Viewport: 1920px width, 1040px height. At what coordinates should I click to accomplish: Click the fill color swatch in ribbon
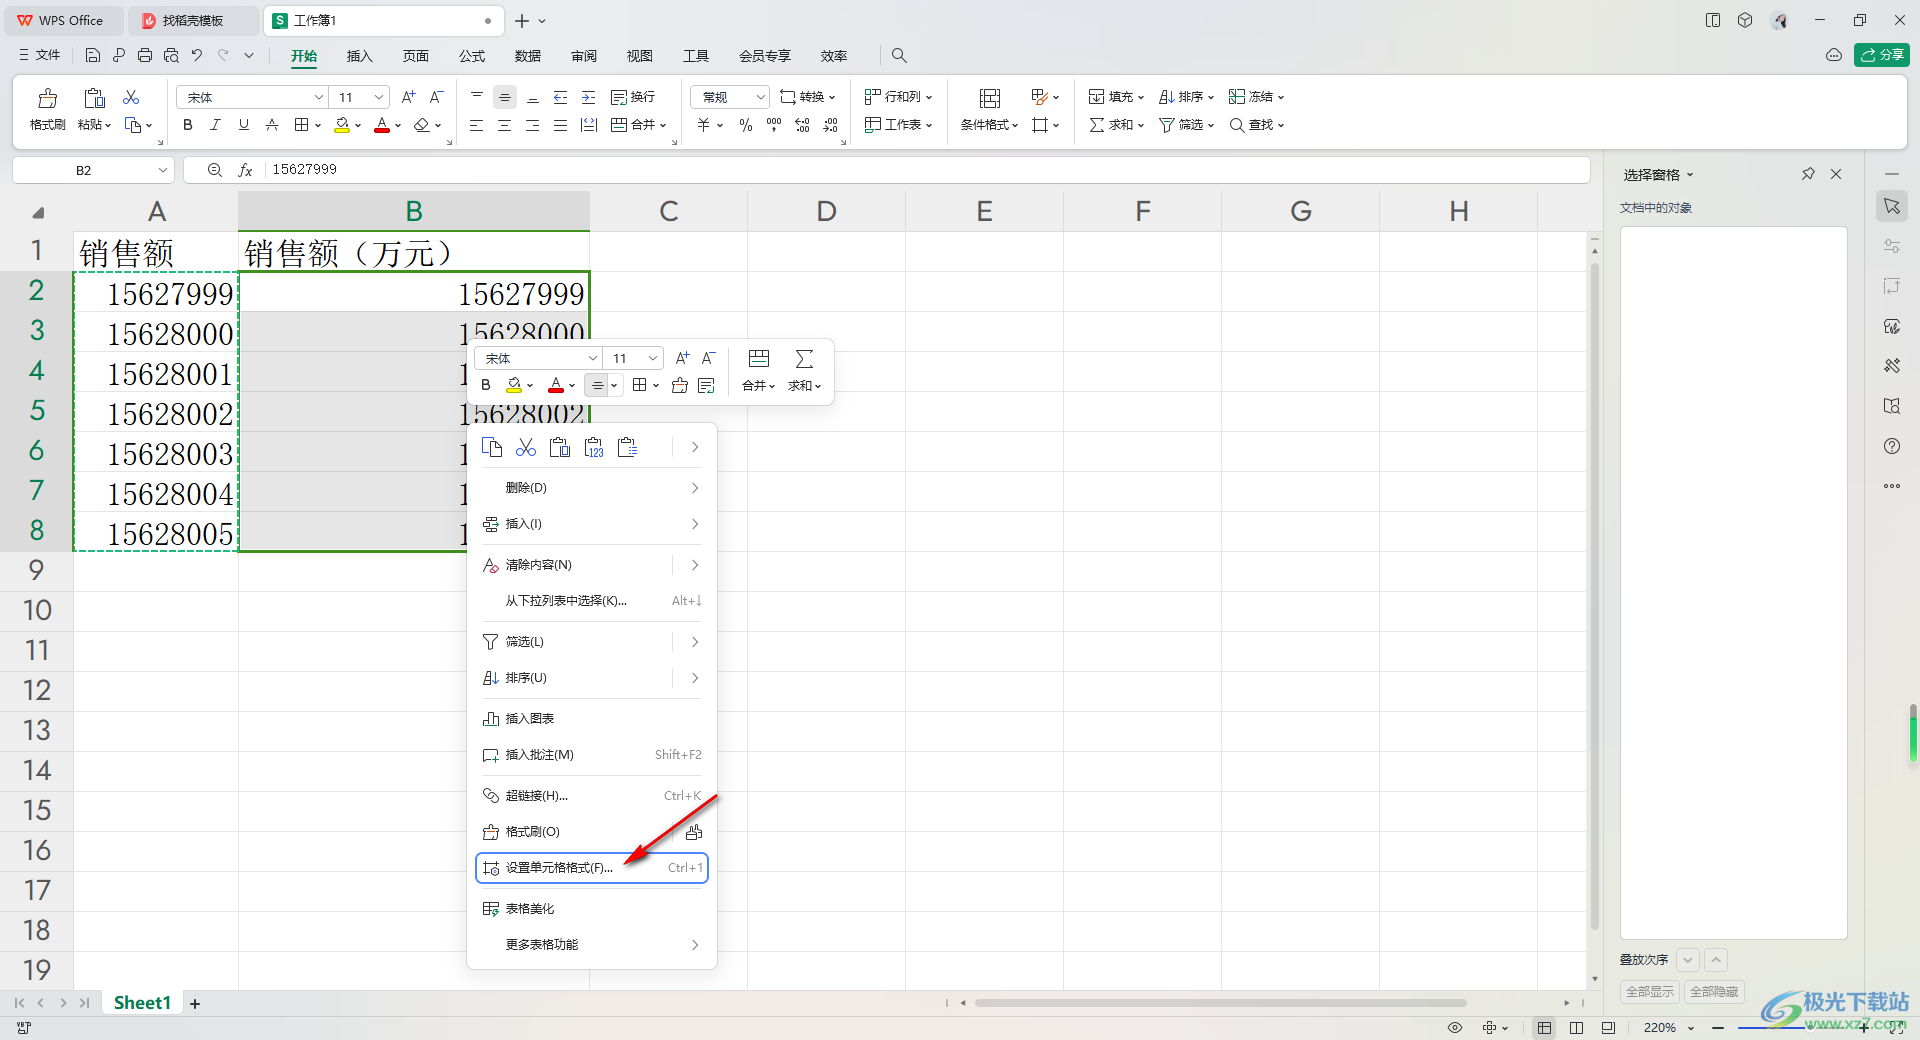(342, 125)
